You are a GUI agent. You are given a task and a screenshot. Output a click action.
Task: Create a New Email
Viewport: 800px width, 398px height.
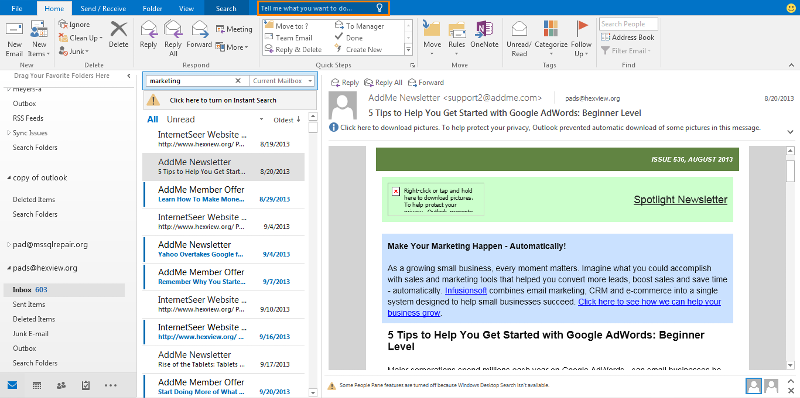pos(14,39)
